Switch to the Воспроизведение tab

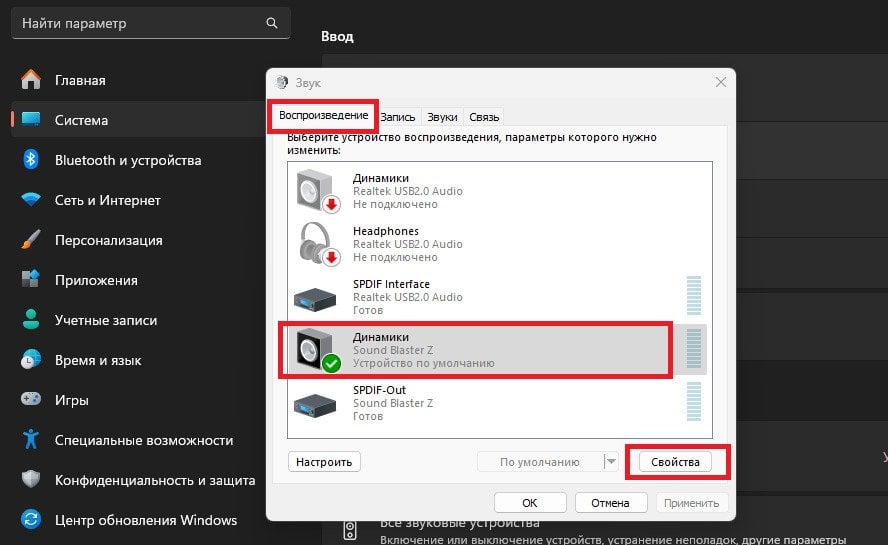323,116
